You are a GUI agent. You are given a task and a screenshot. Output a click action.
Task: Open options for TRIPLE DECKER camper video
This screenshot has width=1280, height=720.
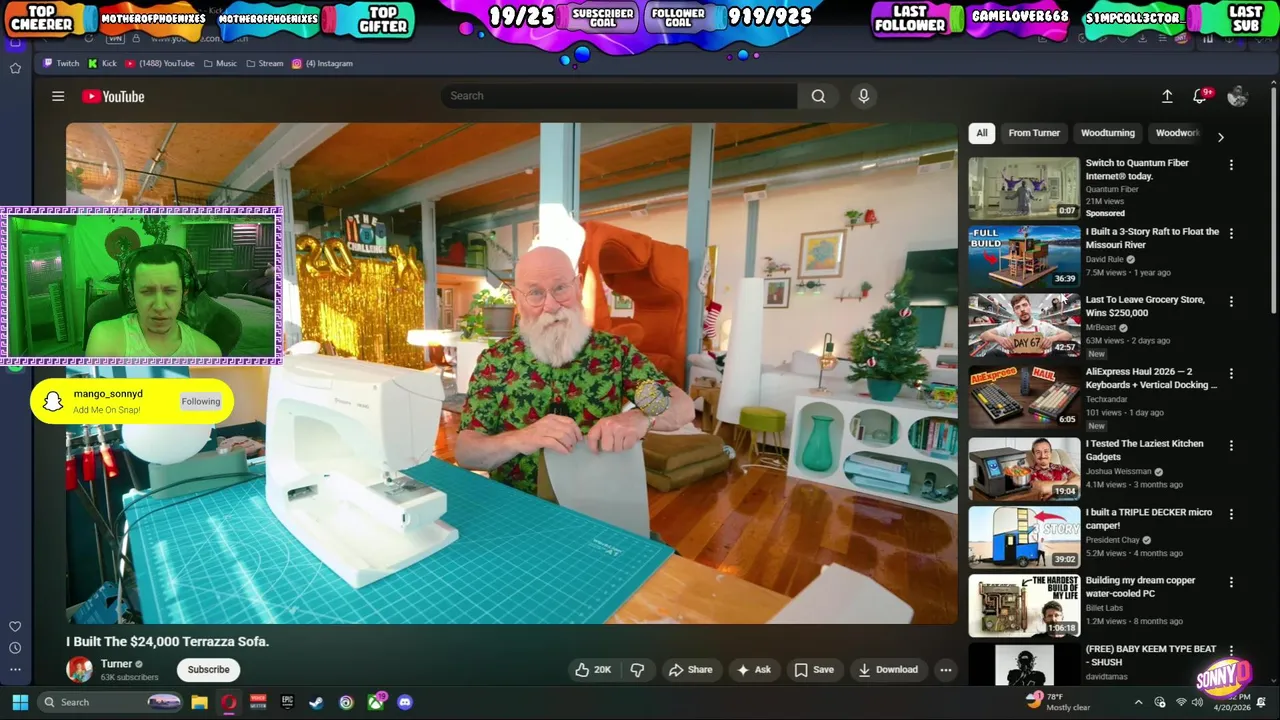[x=1231, y=514]
